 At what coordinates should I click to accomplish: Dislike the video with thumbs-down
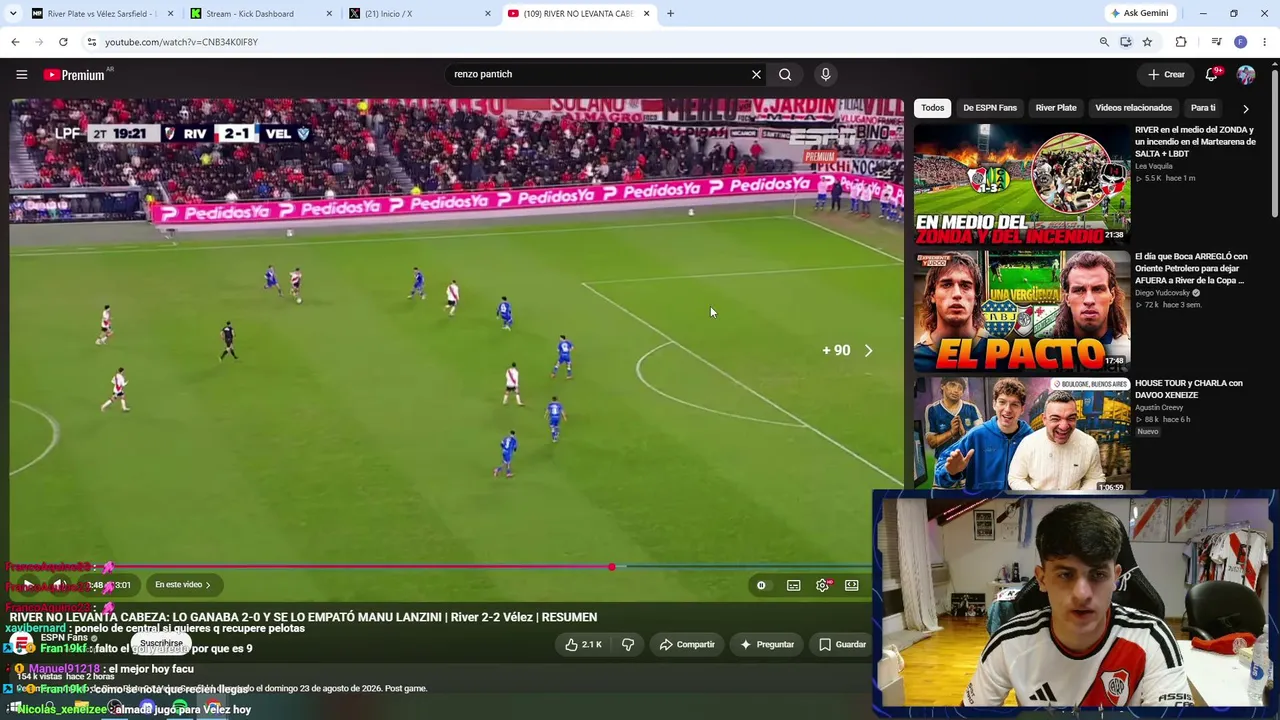click(628, 645)
